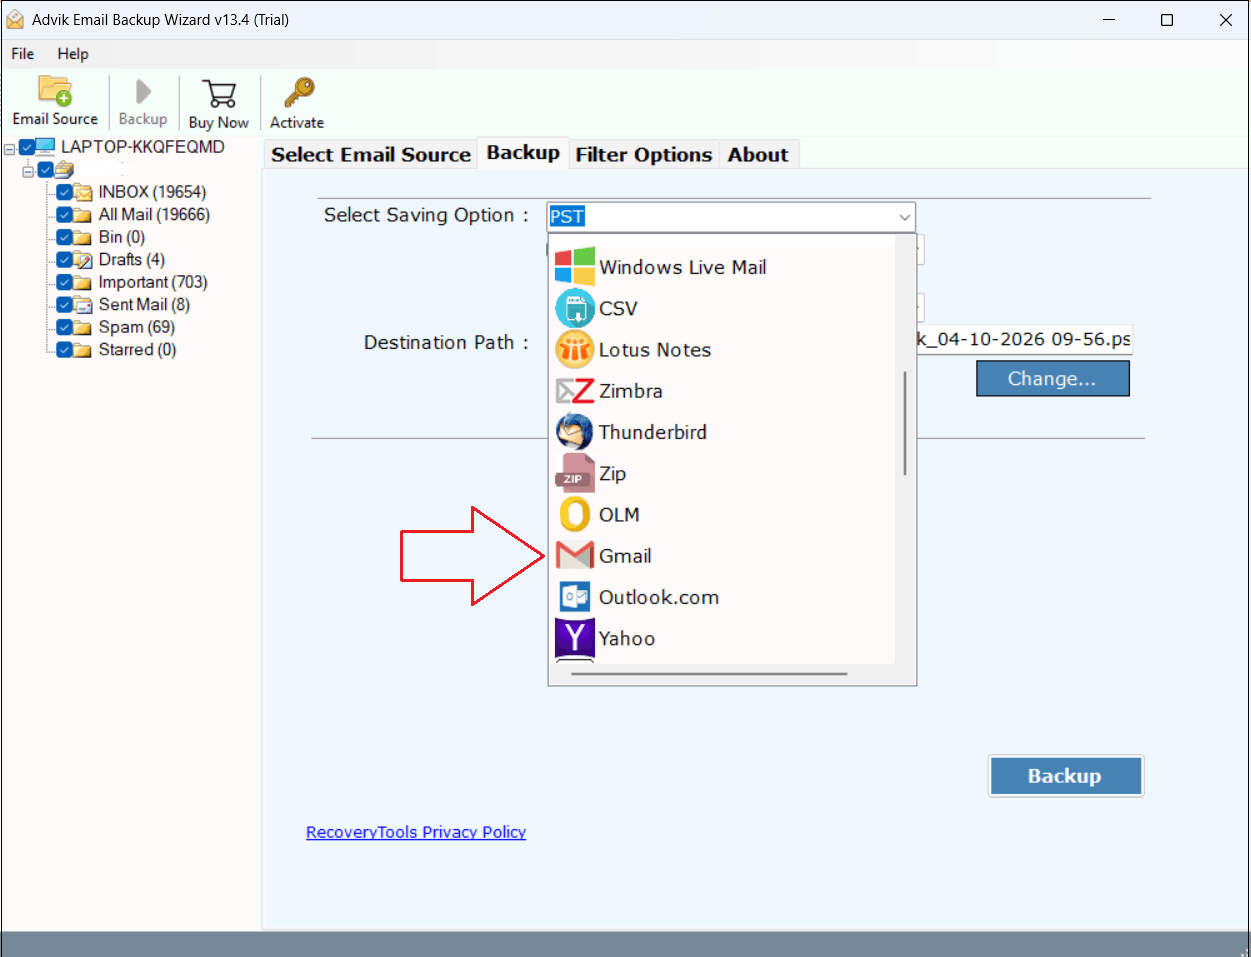This screenshot has width=1251, height=957.
Task: Toggle the All Mail (19666) checkbox
Action: [64, 215]
